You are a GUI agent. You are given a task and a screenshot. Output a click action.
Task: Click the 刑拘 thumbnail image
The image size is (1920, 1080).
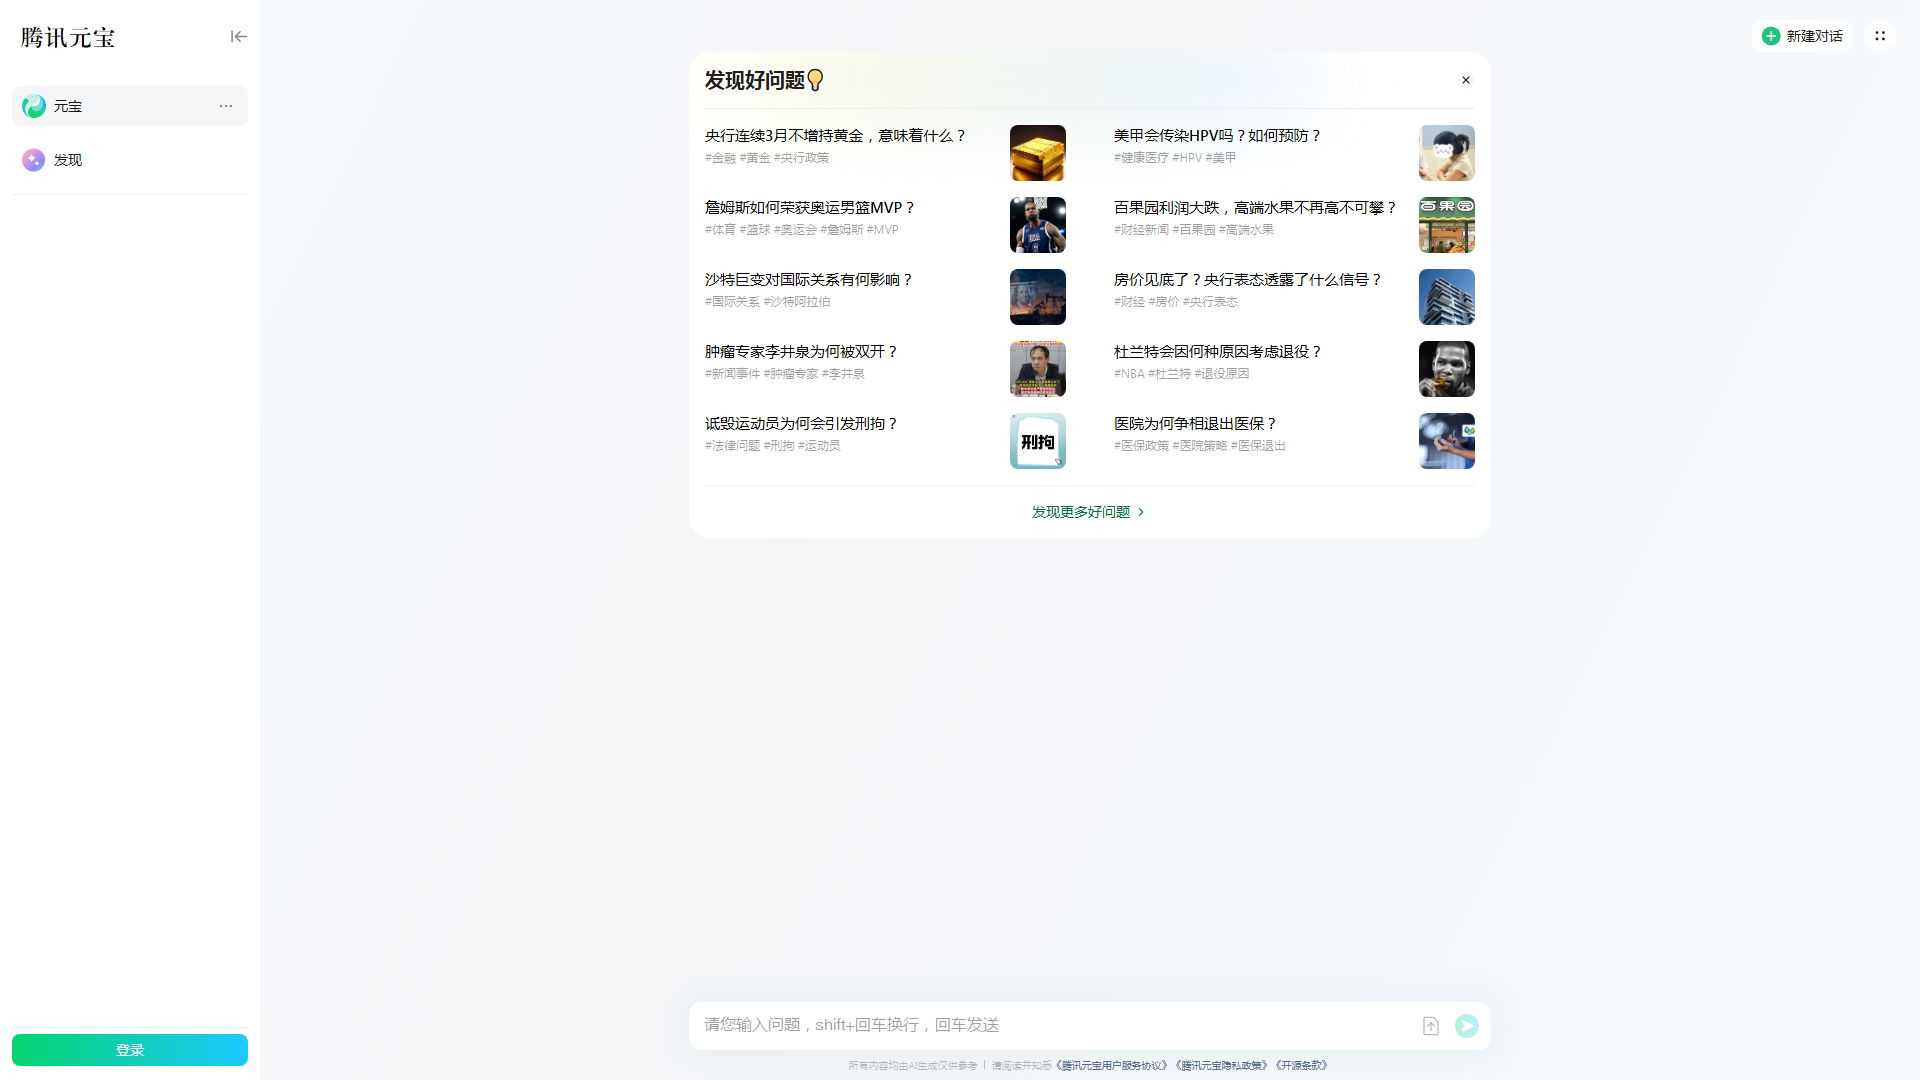coord(1037,441)
